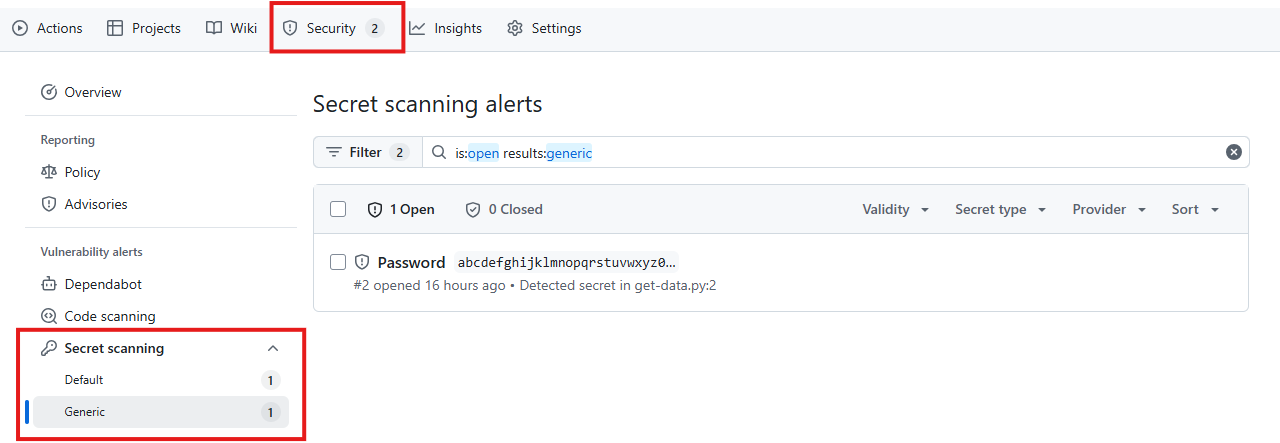
Task: Open Advisories in sidebar
Action: [x=161, y=204]
